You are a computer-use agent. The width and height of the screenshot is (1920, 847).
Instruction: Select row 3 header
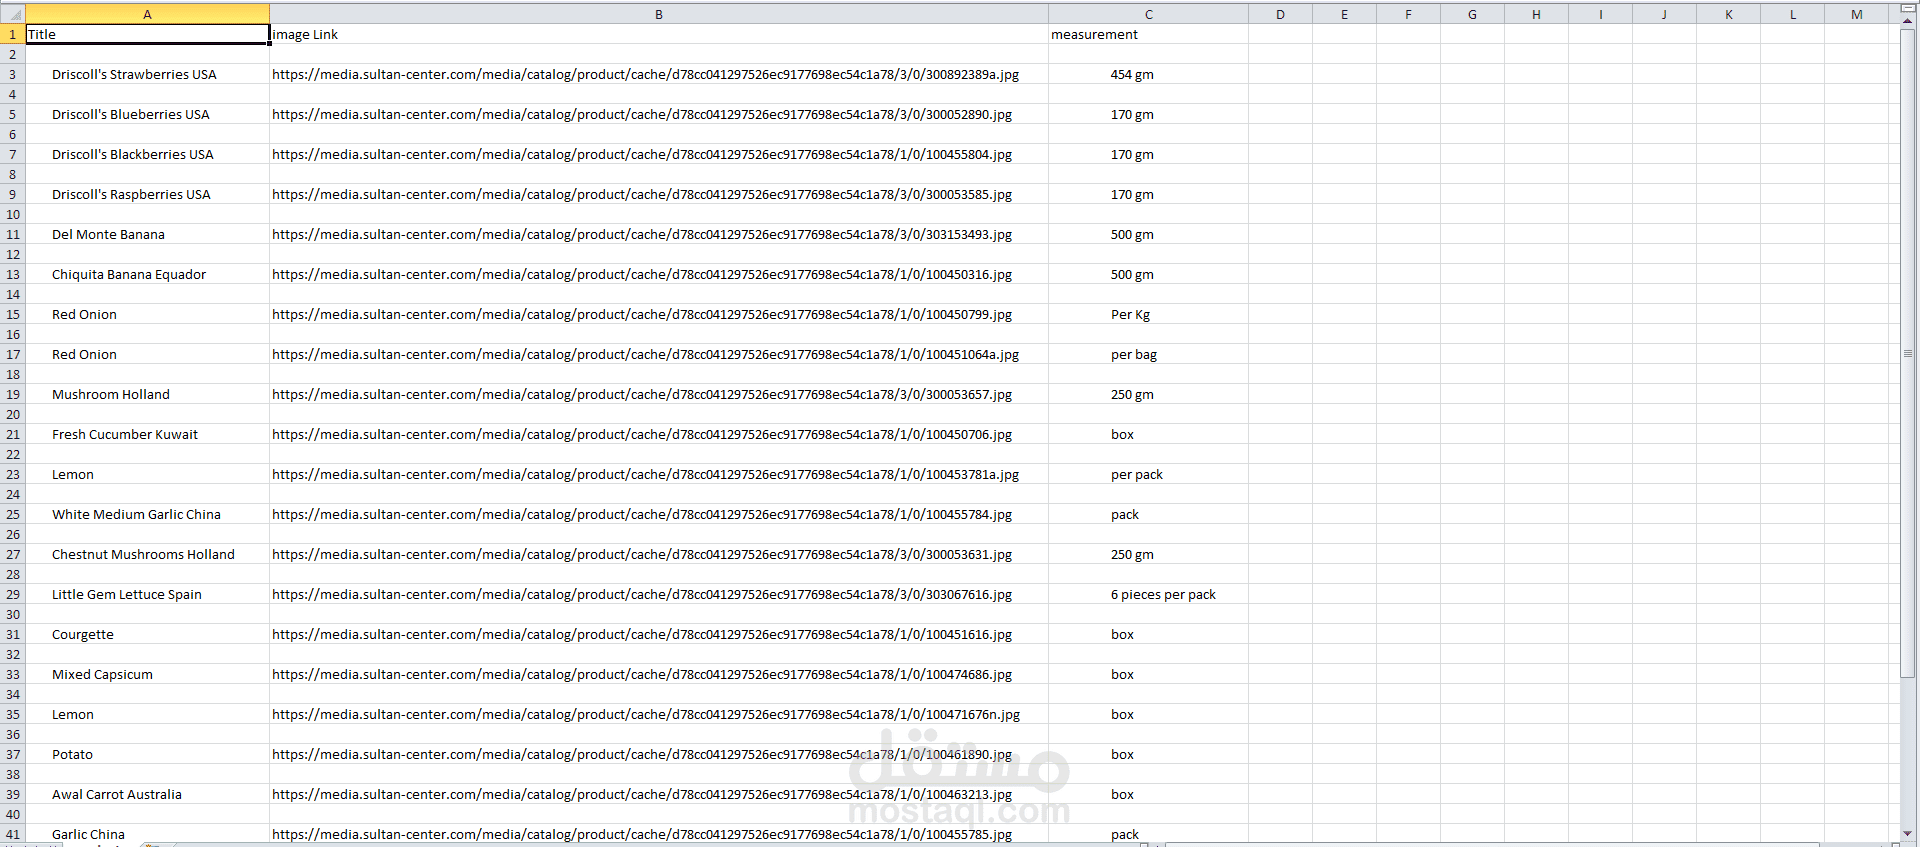pos(12,74)
